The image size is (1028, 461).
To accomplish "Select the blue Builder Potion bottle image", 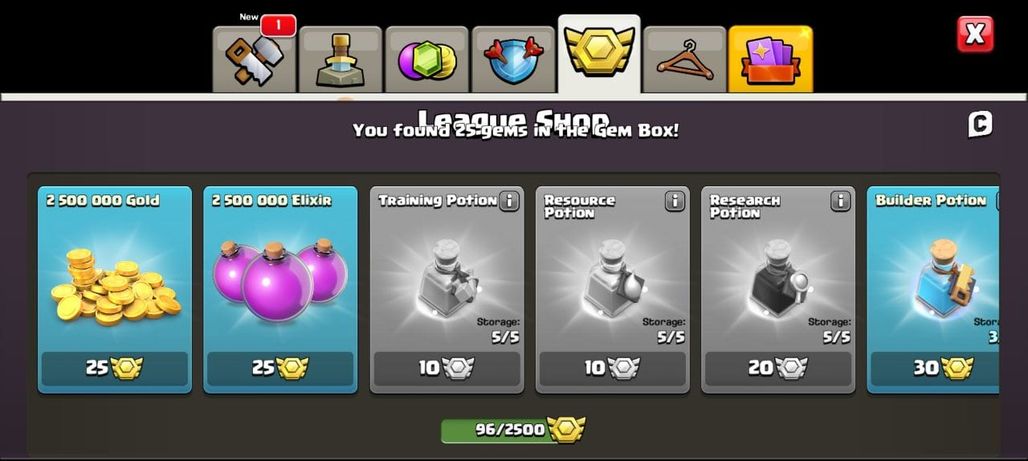I will pyautogui.click(x=943, y=278).
